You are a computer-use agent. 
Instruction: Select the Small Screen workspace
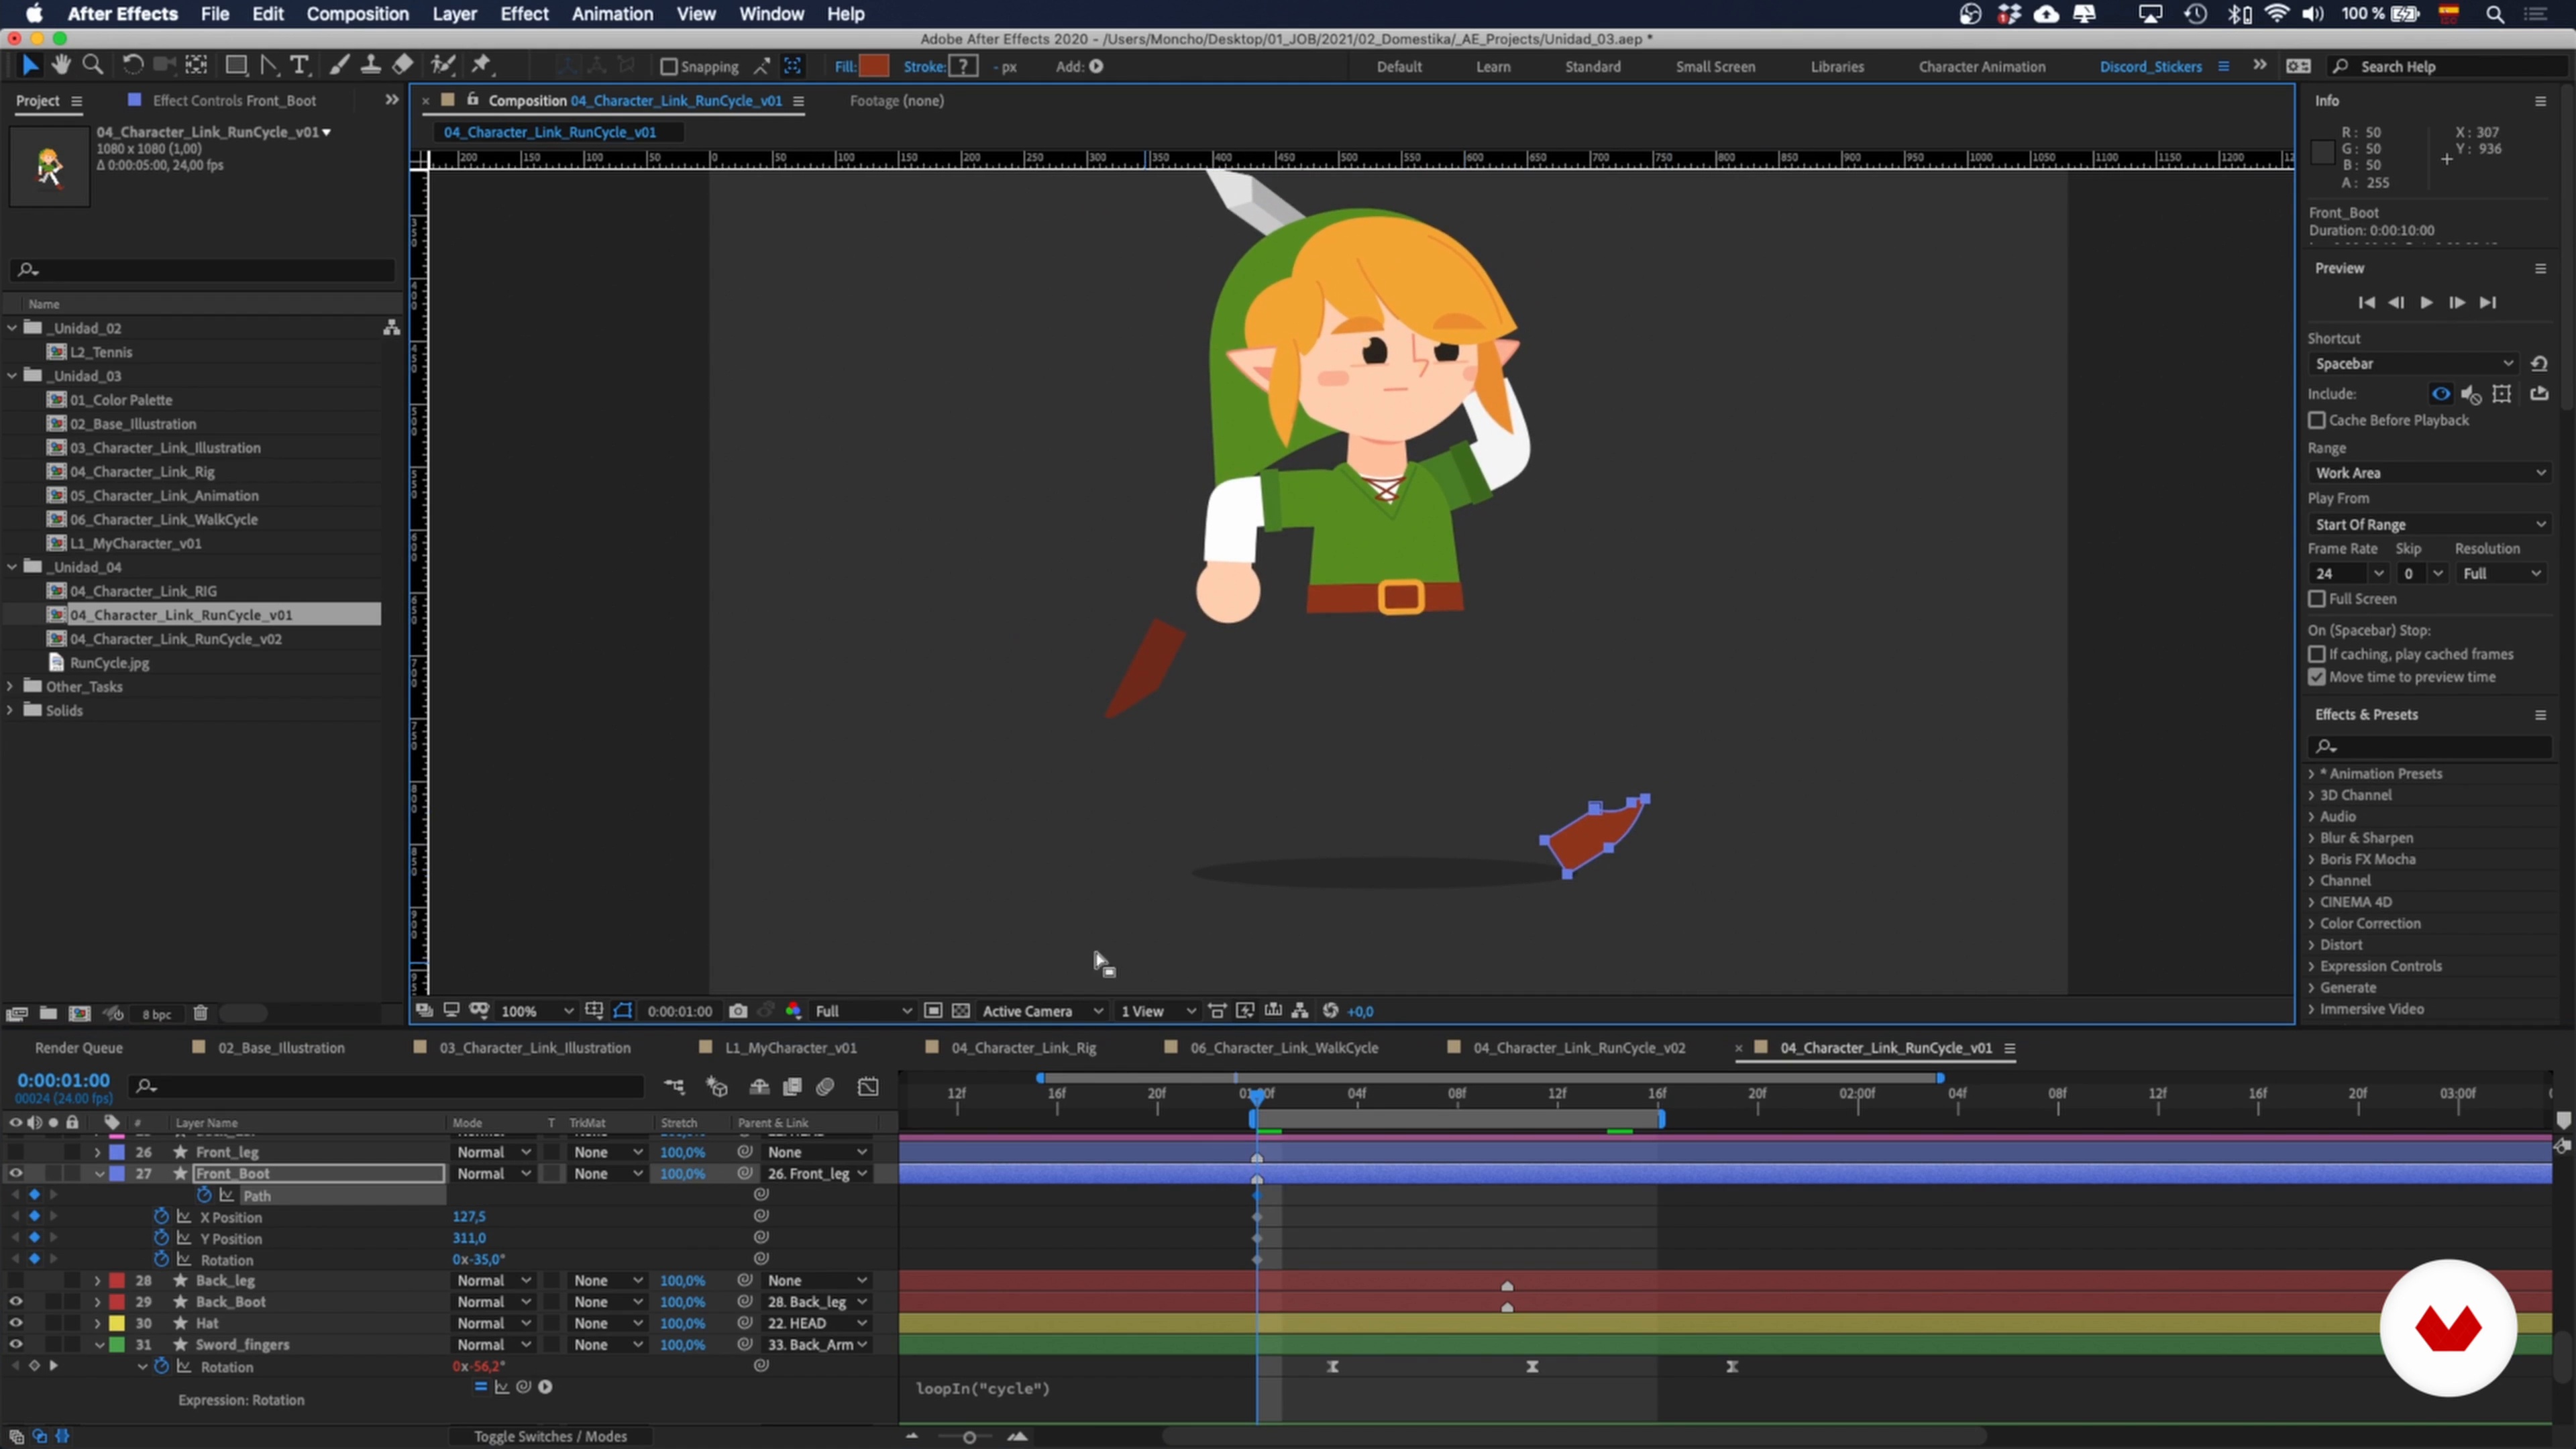(x=1715, y=67)
